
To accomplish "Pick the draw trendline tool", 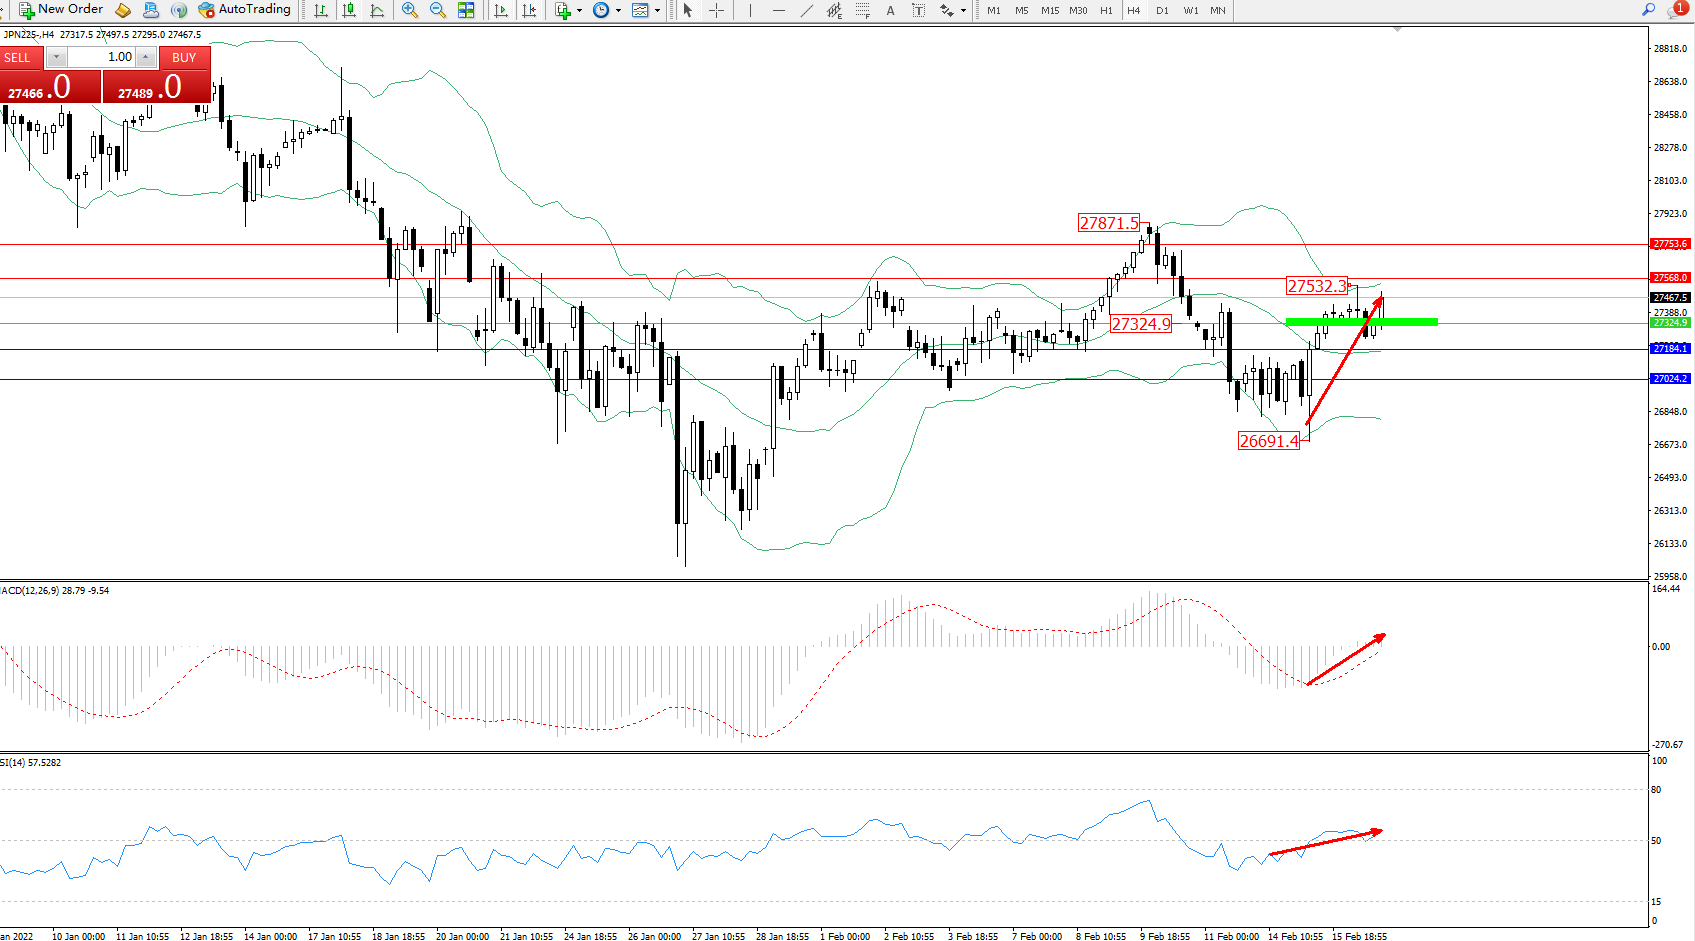I will [x=806, y=10].
